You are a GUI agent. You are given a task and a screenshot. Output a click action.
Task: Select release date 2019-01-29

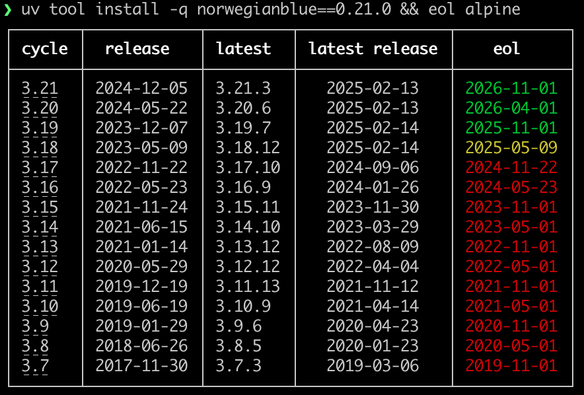(142, 326)
